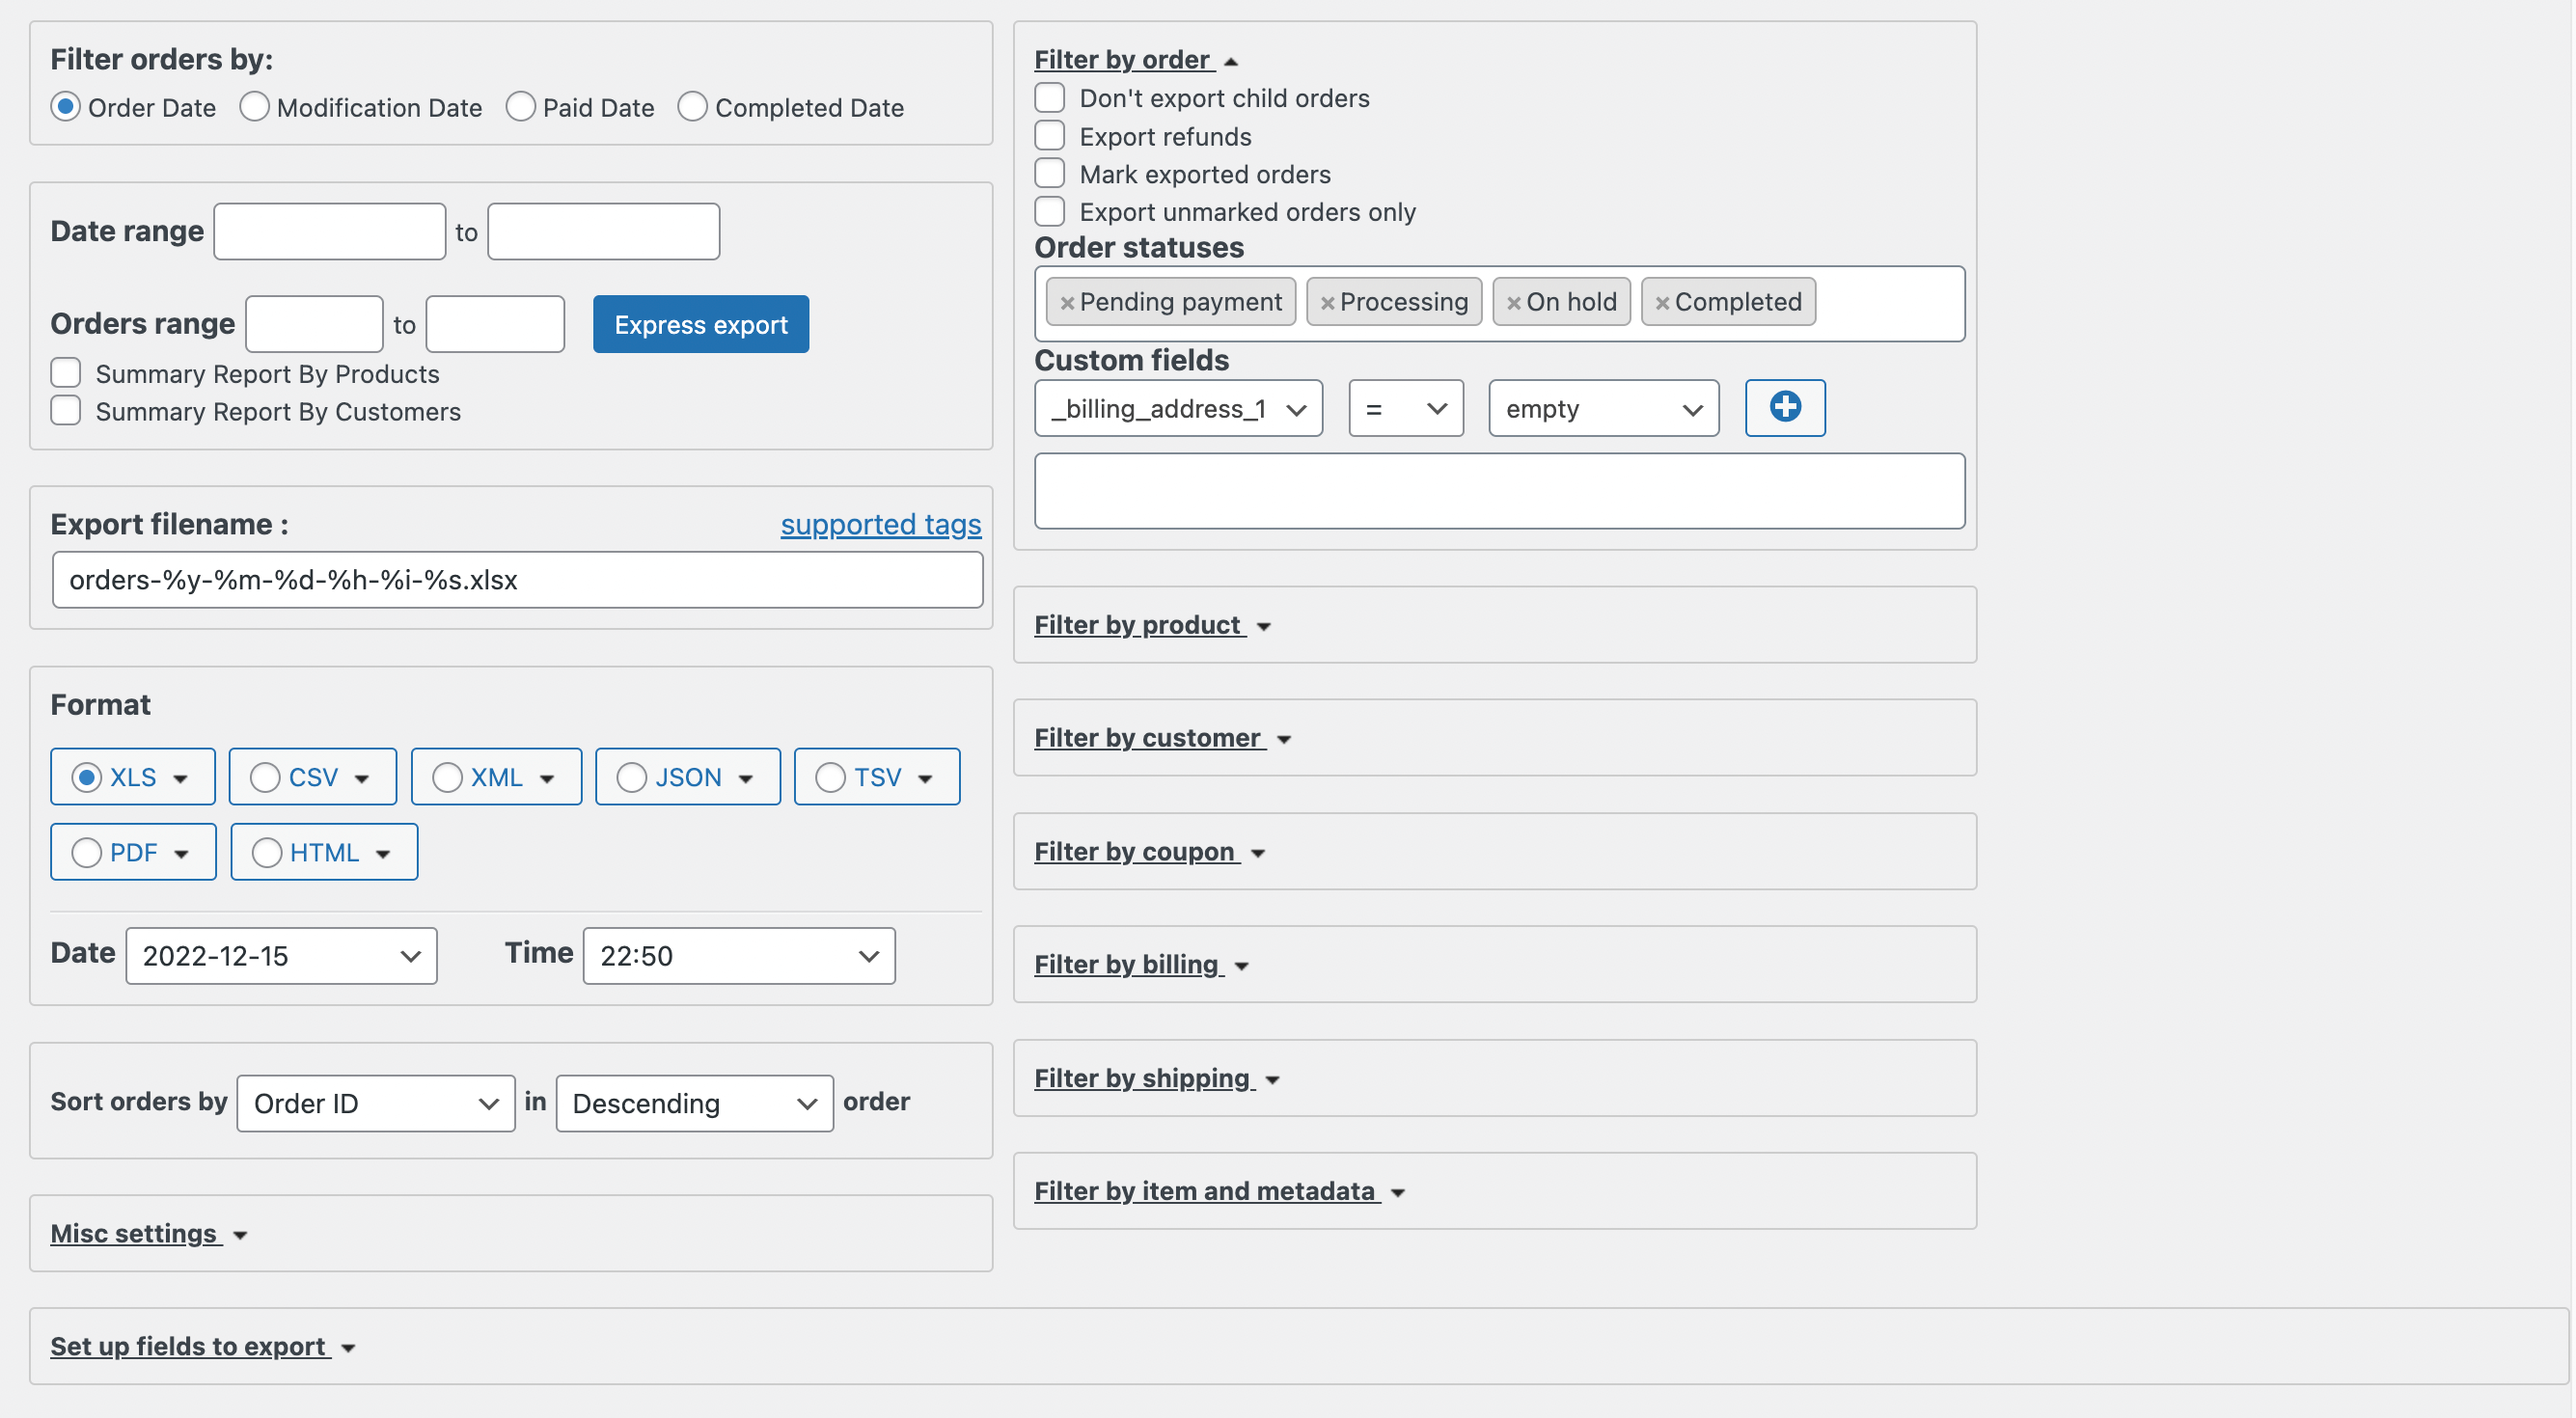Add a new custom field condition with the plus icon
Image resolution: width=2576 pixels, height=1418 pixels.
1785,408
